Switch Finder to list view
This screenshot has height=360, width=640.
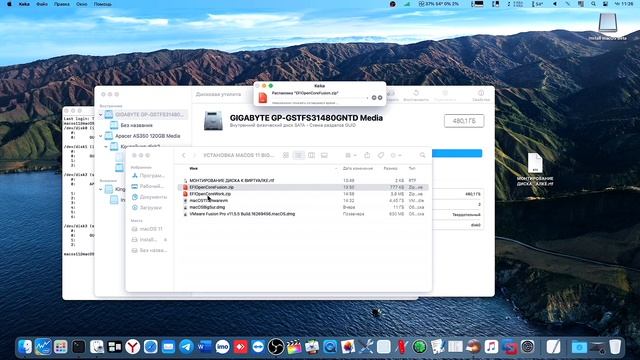point(299,156)
